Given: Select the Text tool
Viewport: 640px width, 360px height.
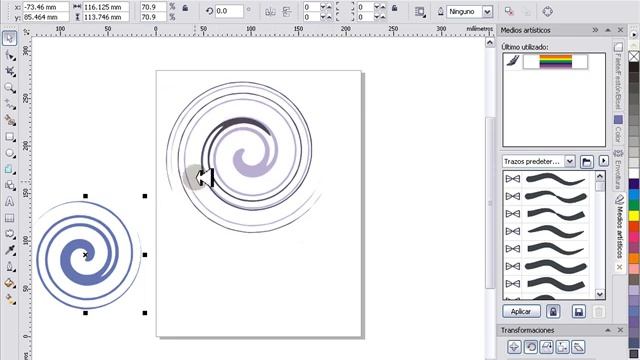Looking at the screenshot, I should pos(10,202).
